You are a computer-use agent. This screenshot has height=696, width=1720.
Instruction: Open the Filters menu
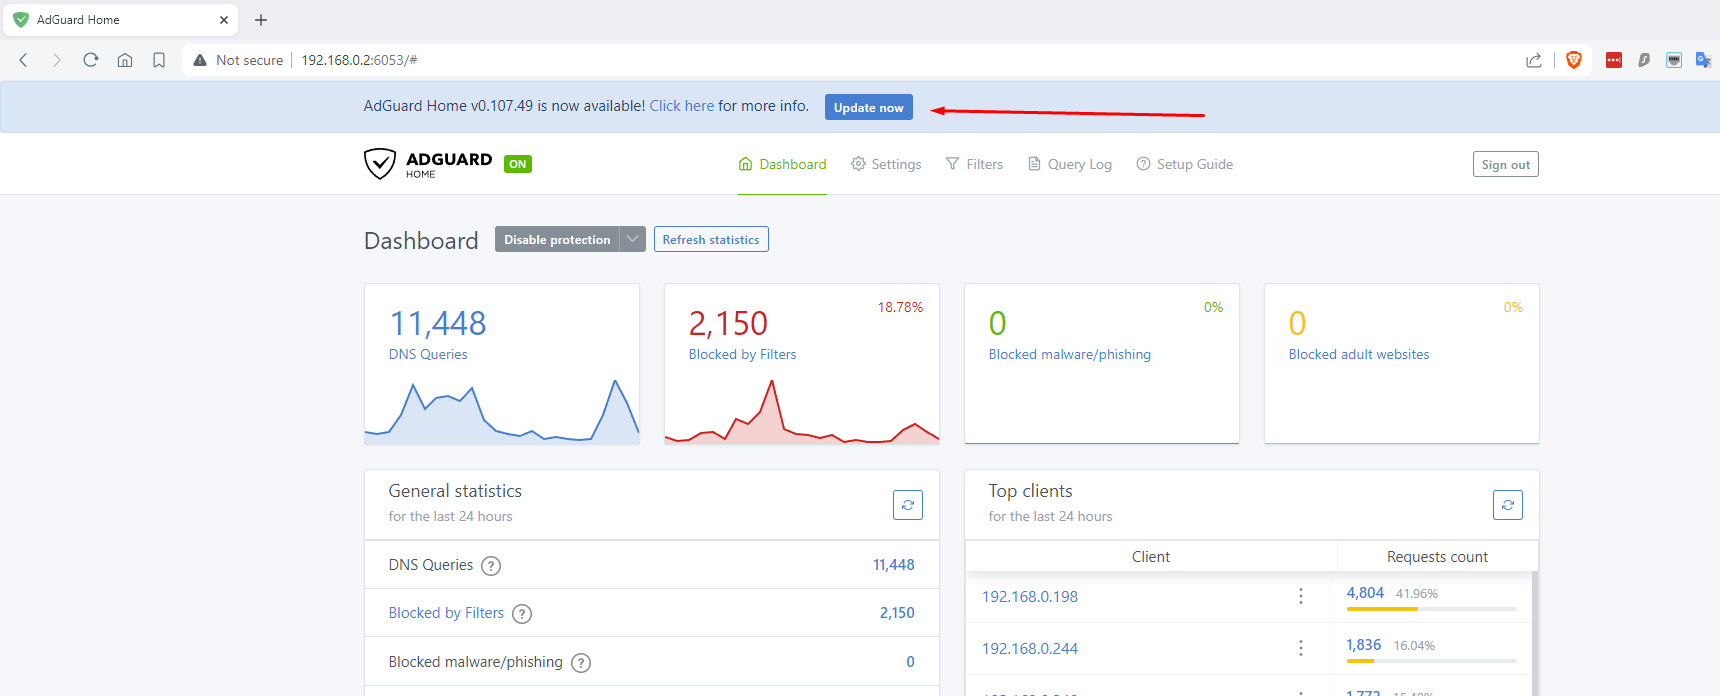pos(974,164)
